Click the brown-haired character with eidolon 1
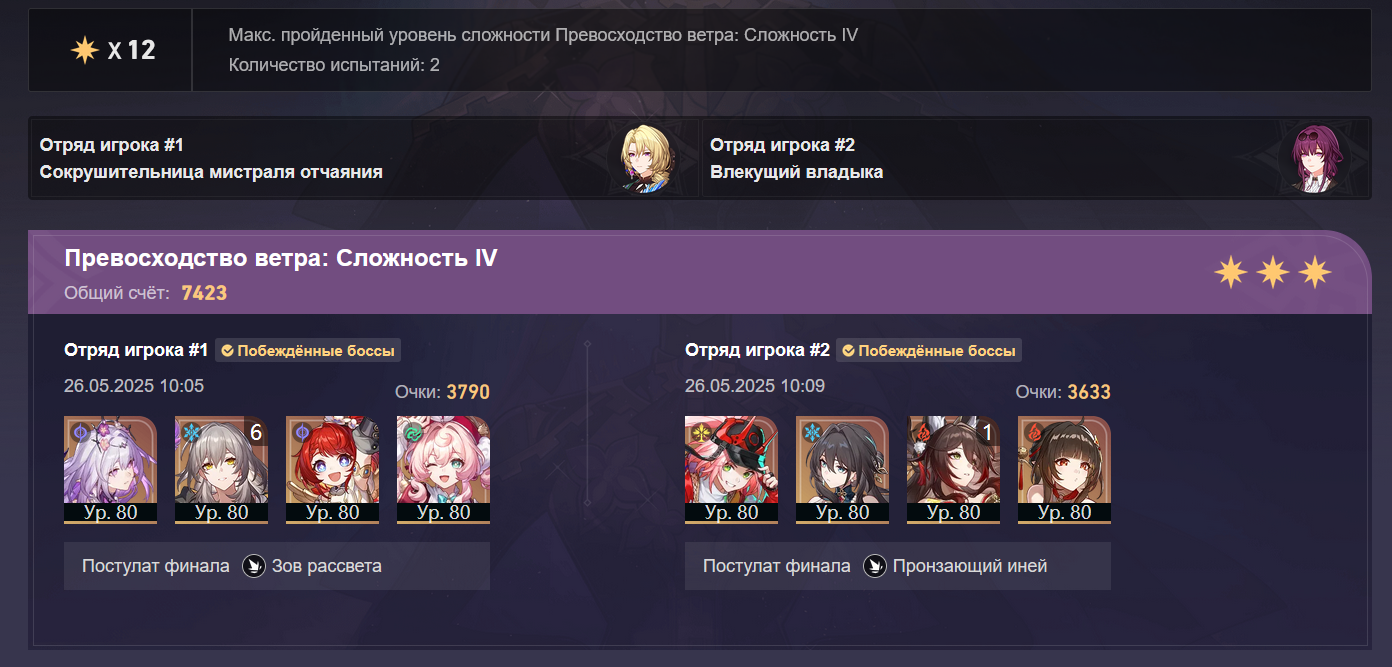Screen dimensions: 1392x667 (x=953, y=469)
